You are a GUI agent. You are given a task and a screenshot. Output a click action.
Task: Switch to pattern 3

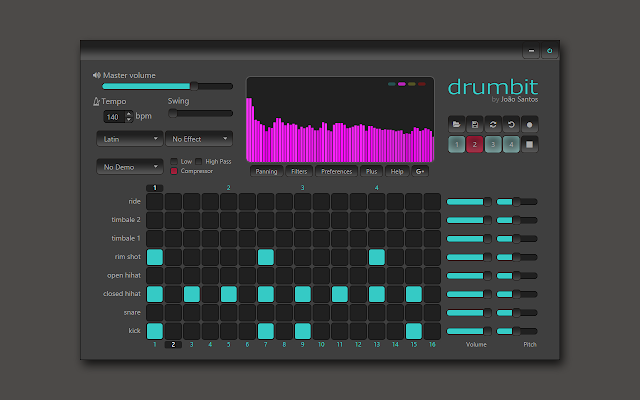click(493, 144)
